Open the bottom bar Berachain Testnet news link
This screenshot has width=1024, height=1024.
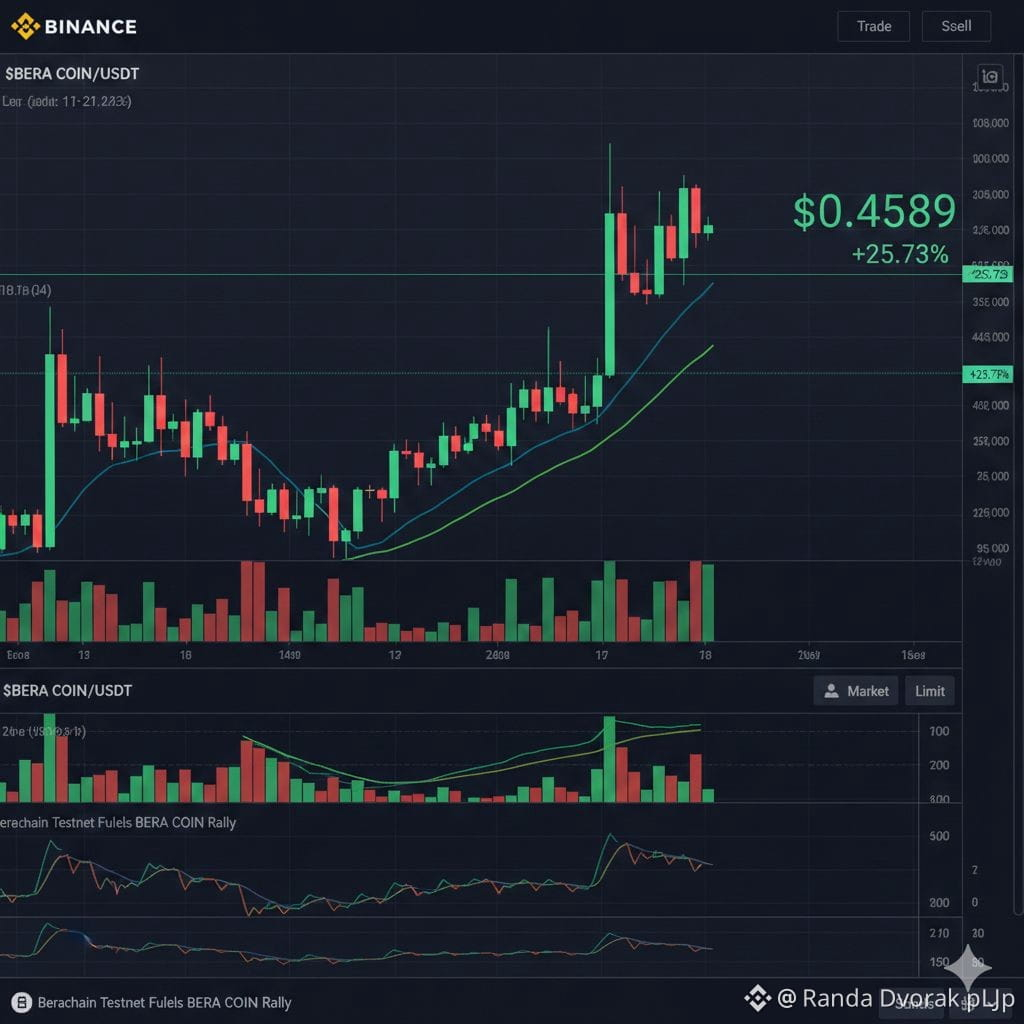[164, 1002]
